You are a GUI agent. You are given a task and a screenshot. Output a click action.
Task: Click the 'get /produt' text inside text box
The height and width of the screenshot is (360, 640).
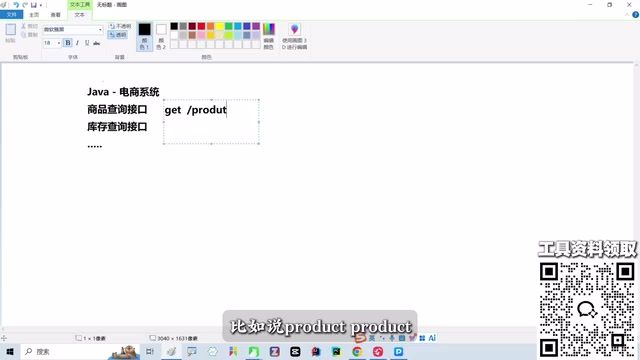196,110
